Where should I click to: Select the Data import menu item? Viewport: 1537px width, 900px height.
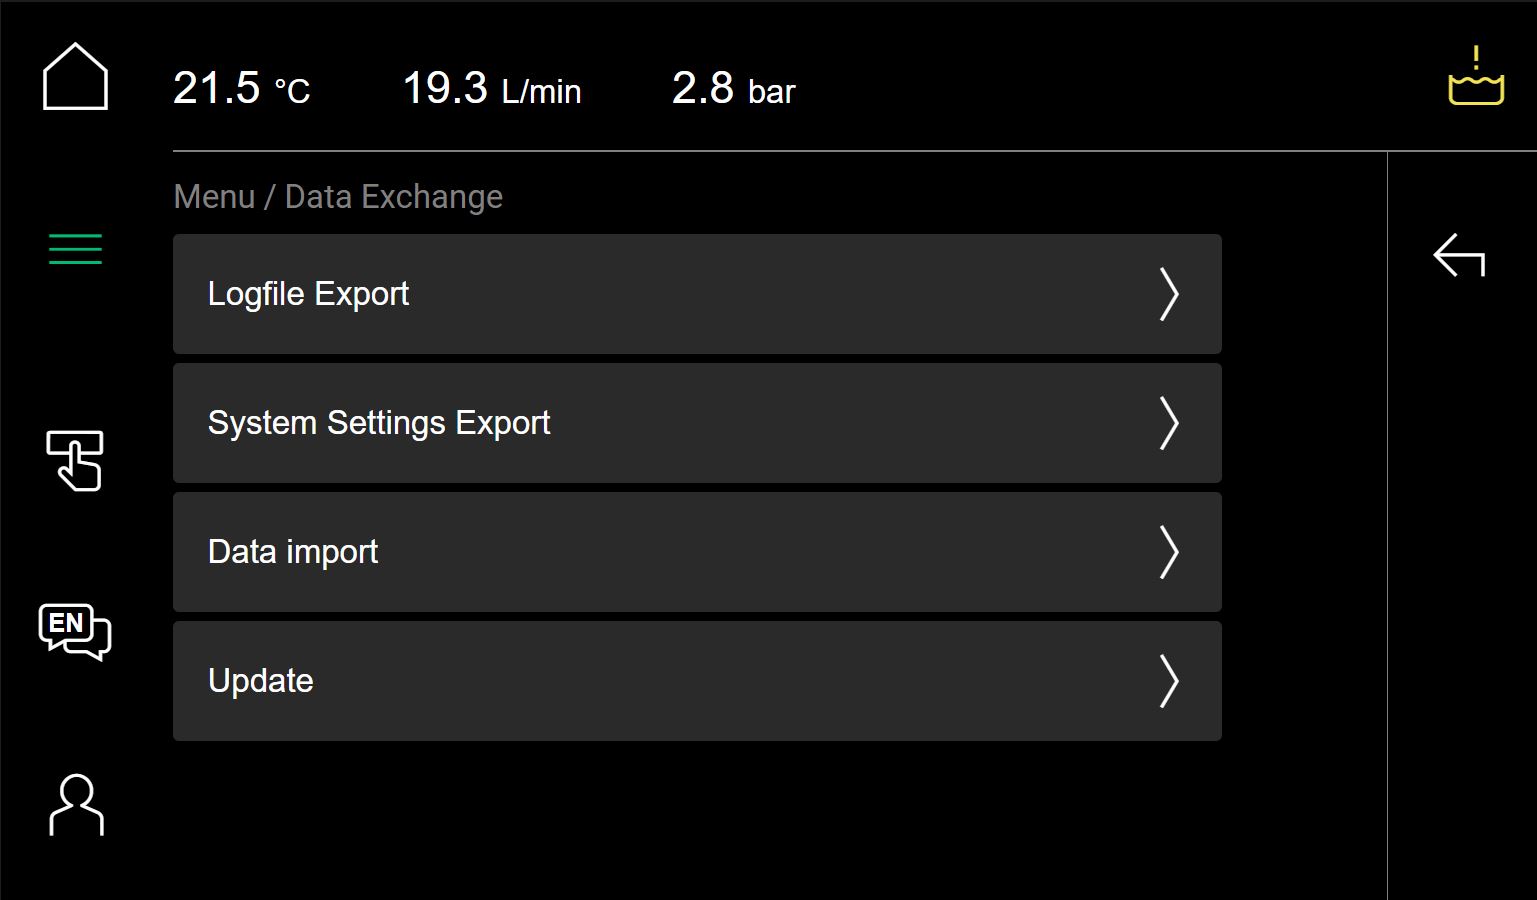[697, 552]
